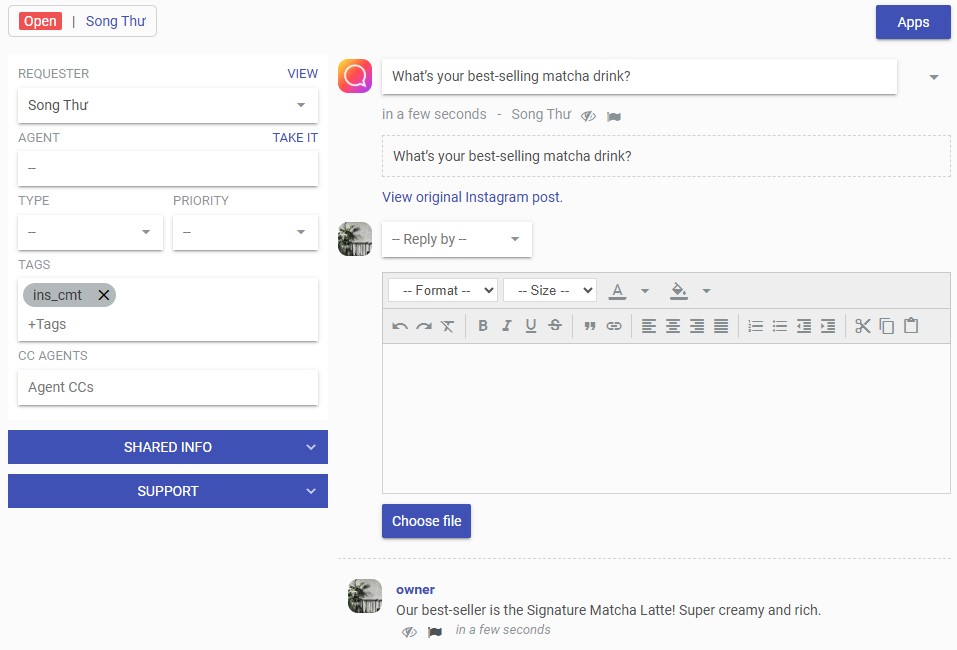957x650 pixels.
Task: Open the View original Instagram post link
Action: tap(472, 197)
